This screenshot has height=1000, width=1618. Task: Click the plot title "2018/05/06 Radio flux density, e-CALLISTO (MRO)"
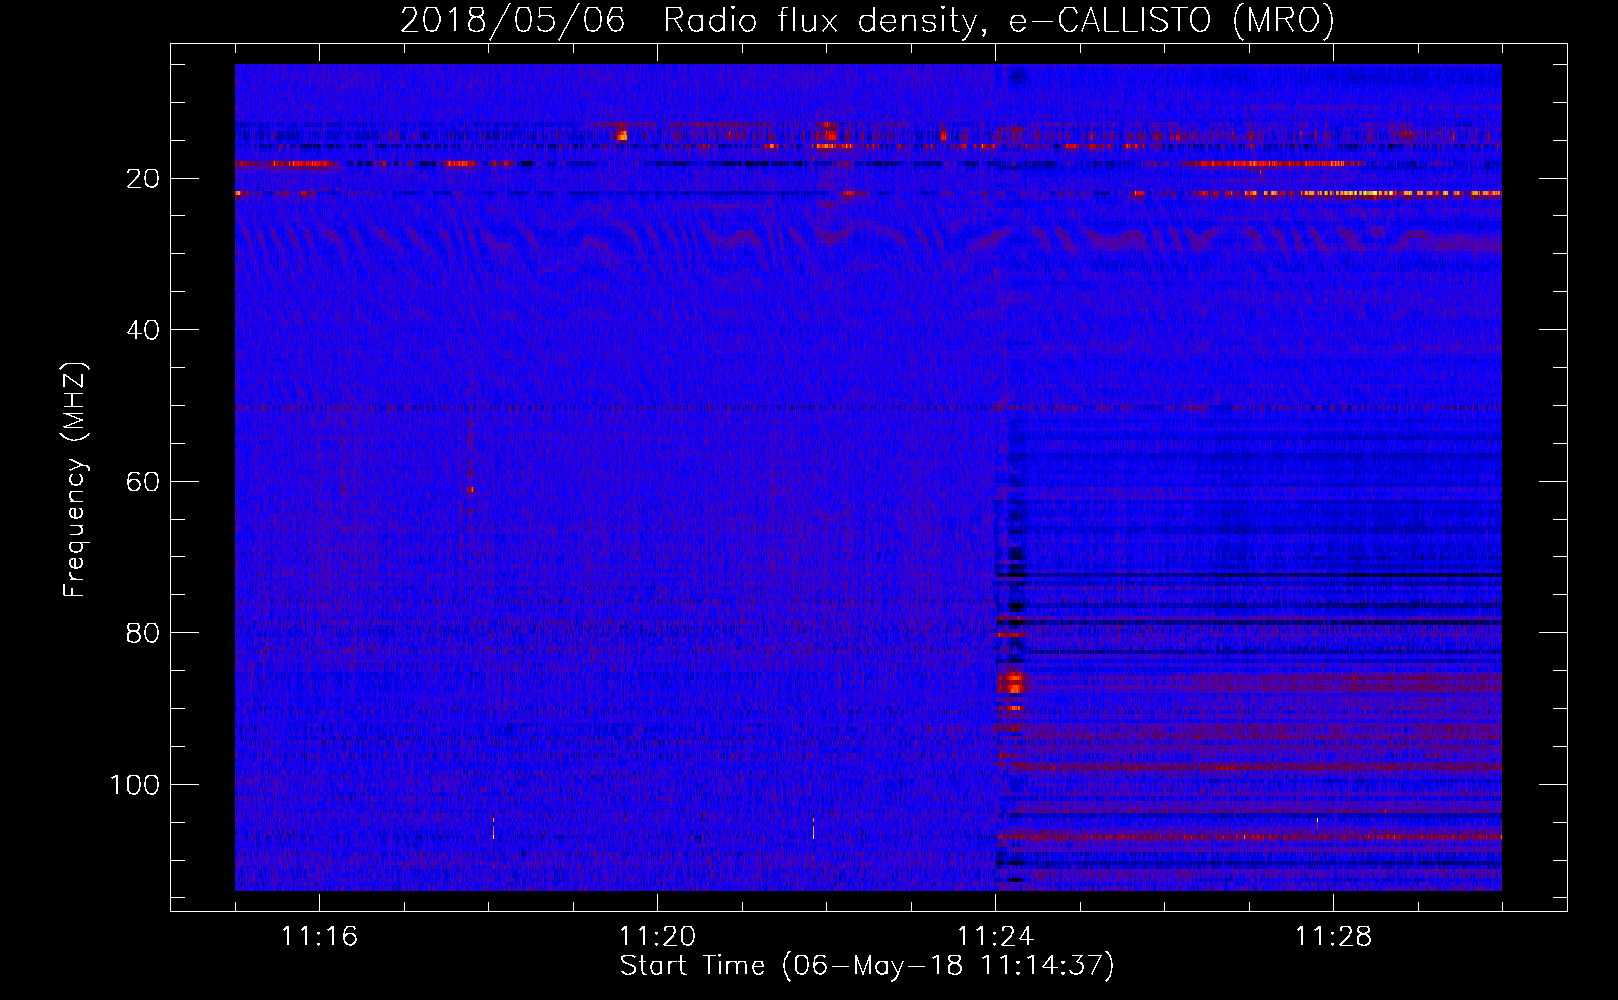pyautogui.click(x=867, y=20)
